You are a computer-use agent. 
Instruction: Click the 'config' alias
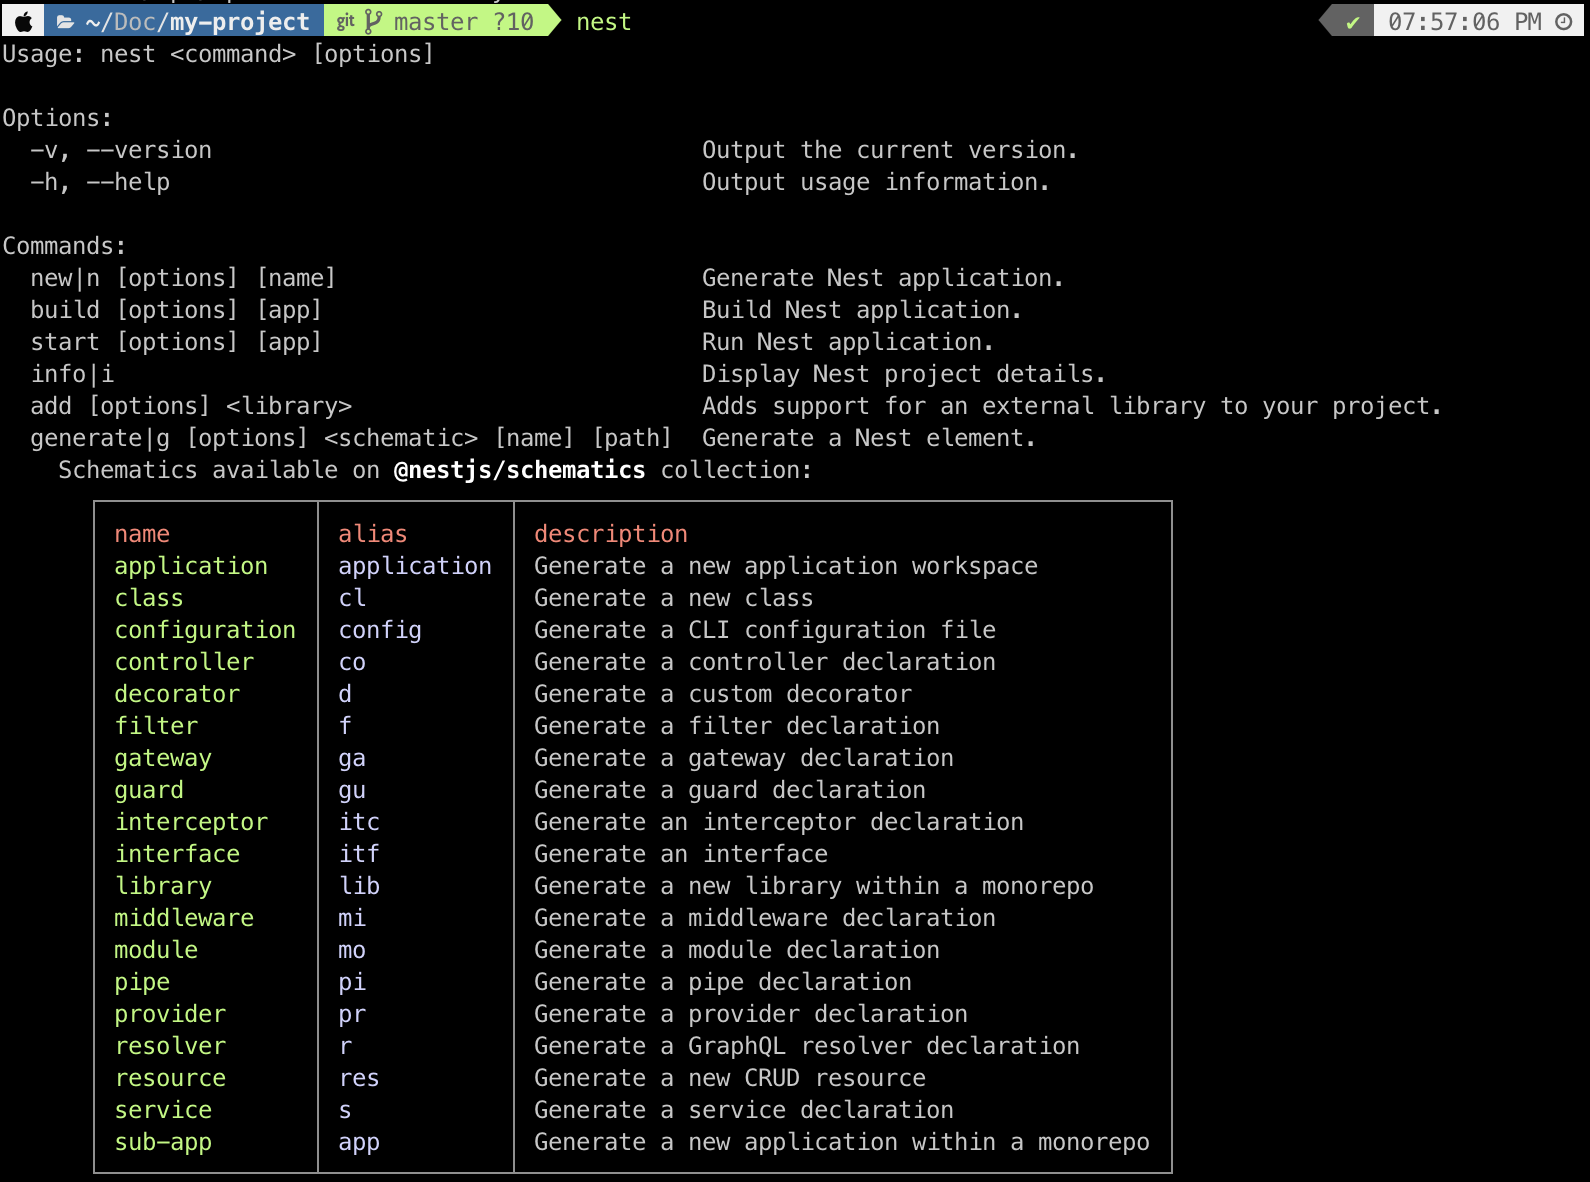(x=380, y=630)
